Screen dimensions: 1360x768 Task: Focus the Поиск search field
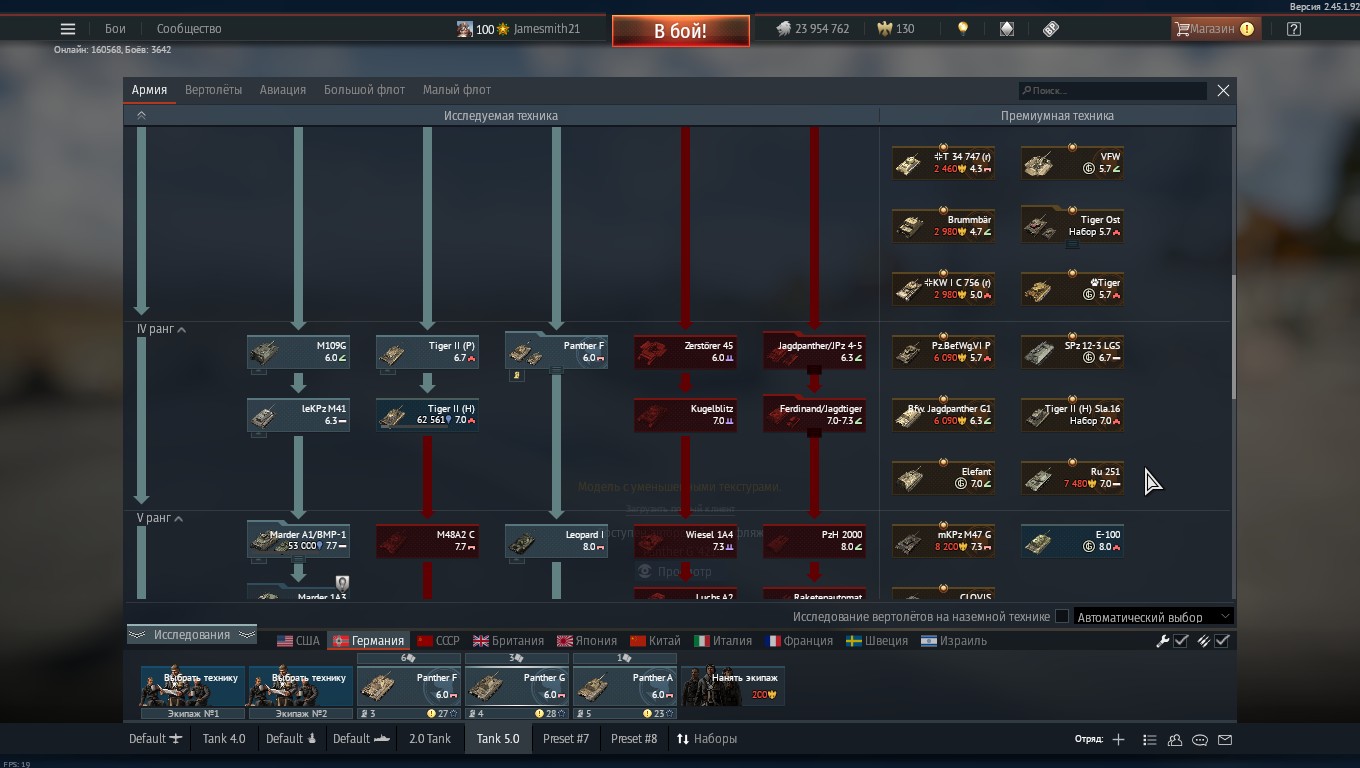1113,90
